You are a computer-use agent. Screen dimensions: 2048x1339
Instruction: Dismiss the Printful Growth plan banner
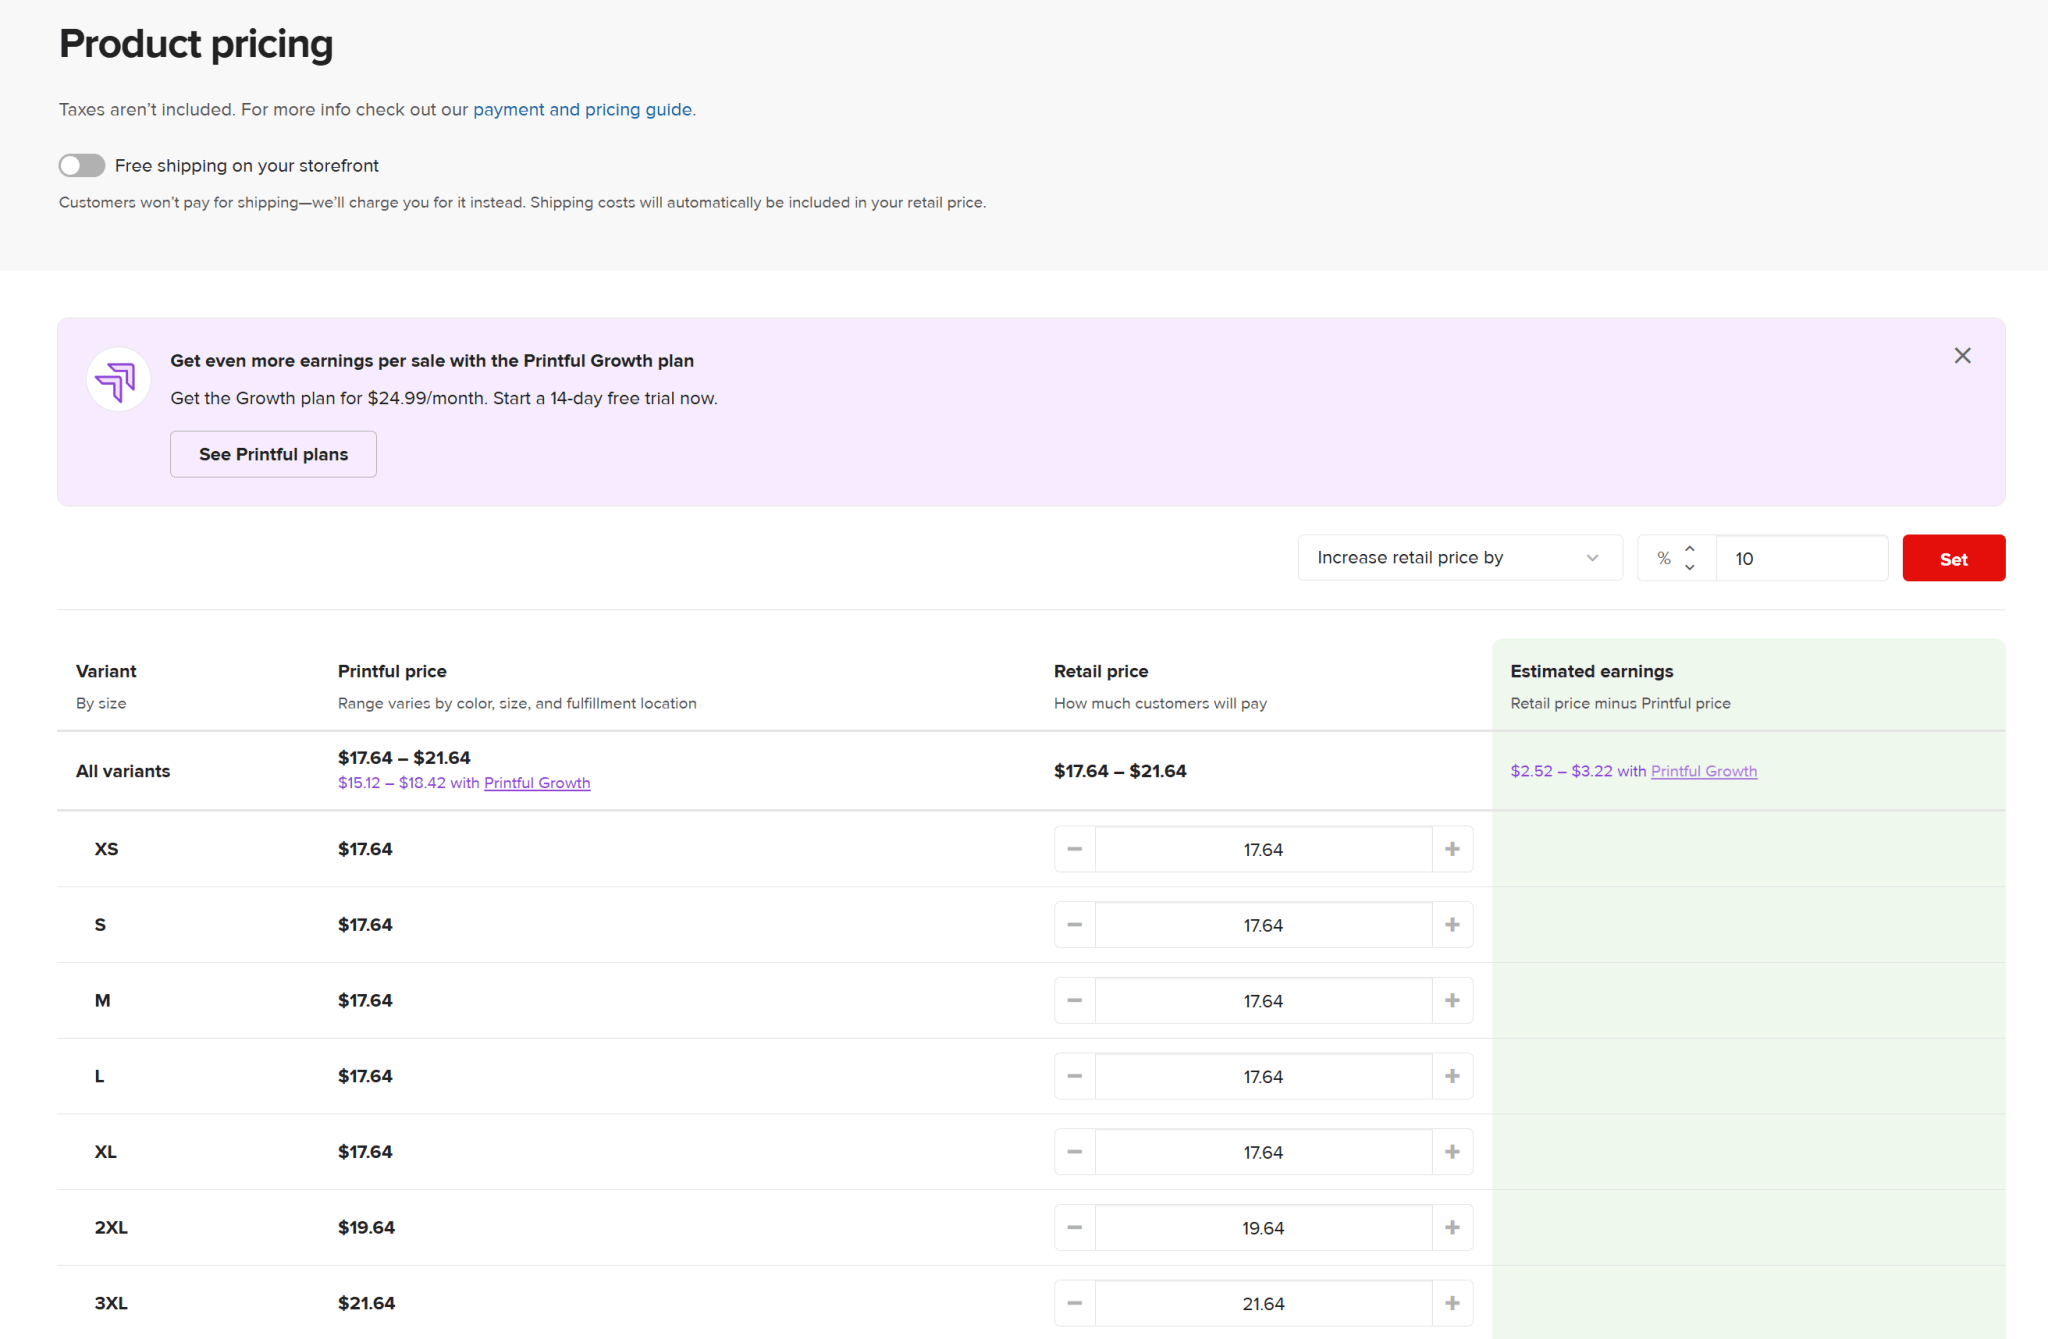[1962, 356]
